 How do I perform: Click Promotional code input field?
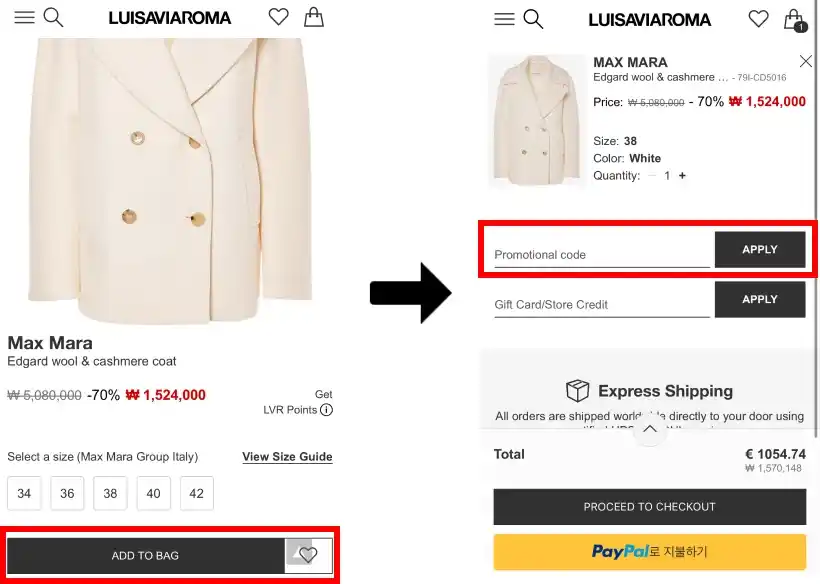[600, 254]
